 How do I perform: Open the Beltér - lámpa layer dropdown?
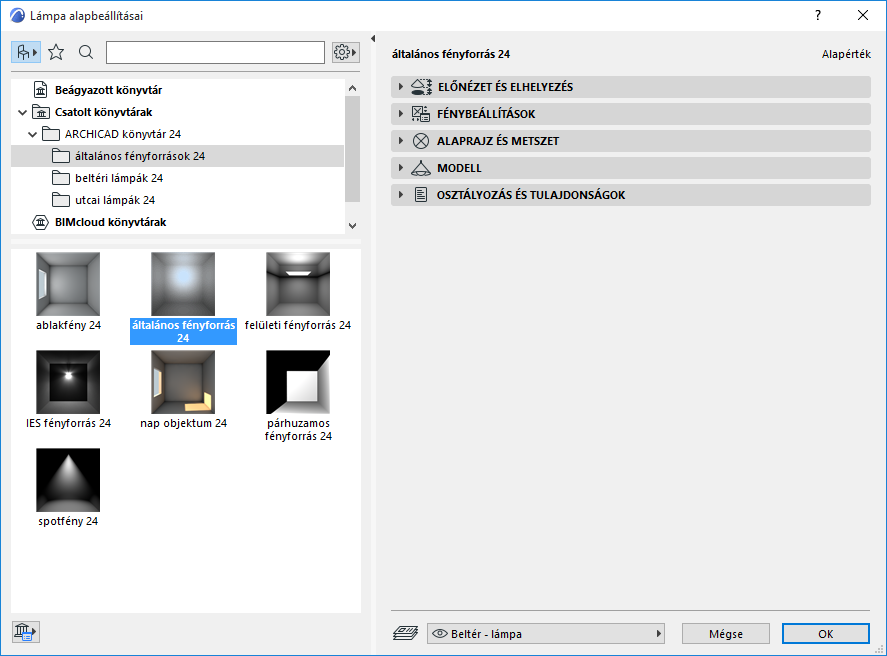pyautogui.click(x=545, y=634)
